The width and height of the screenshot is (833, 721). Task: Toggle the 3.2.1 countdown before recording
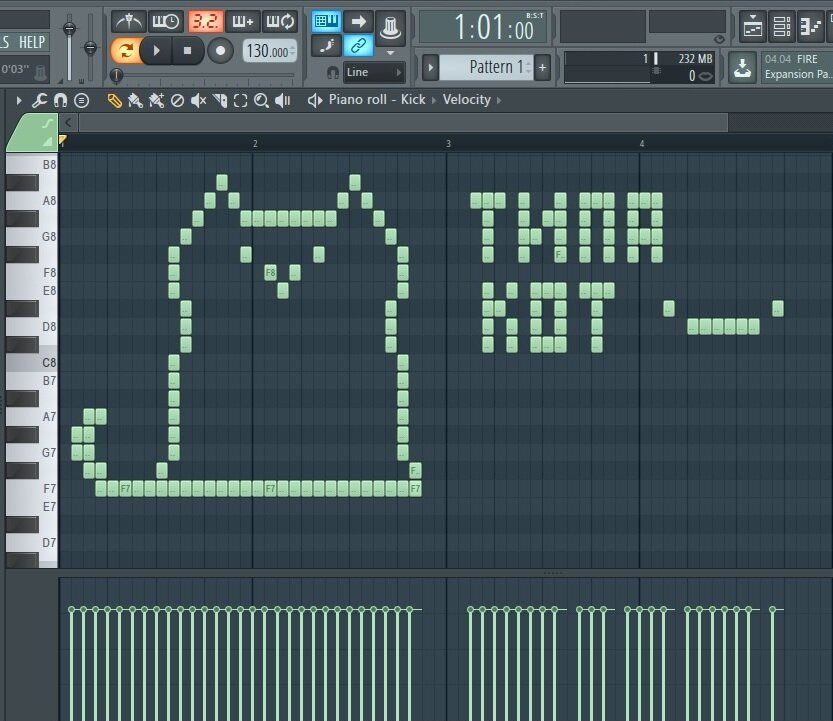[205, 22]
